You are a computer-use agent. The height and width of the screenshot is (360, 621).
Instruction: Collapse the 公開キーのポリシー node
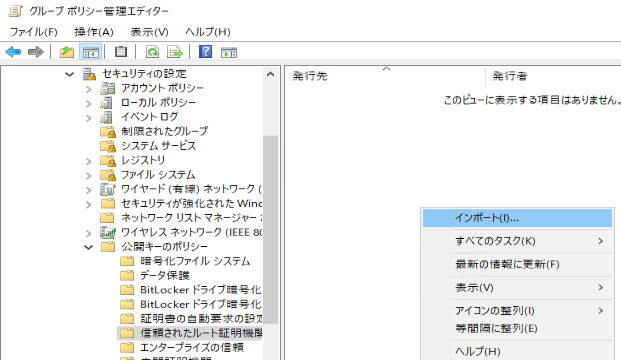[x=89, y=248]
